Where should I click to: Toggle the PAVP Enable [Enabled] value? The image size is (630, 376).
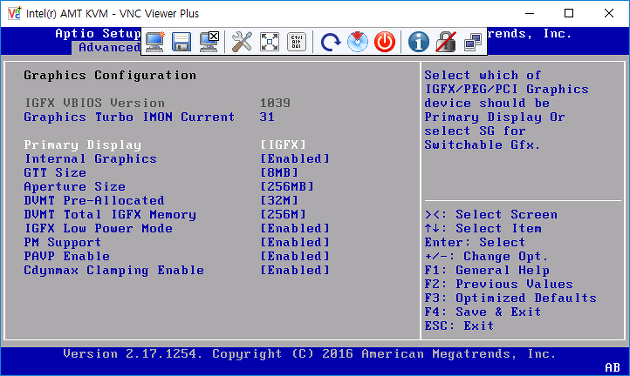(295, 256)
